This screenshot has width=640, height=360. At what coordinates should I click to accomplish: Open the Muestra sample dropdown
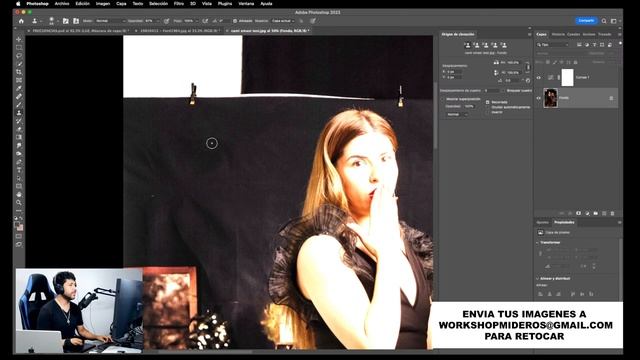coord(283,21)
